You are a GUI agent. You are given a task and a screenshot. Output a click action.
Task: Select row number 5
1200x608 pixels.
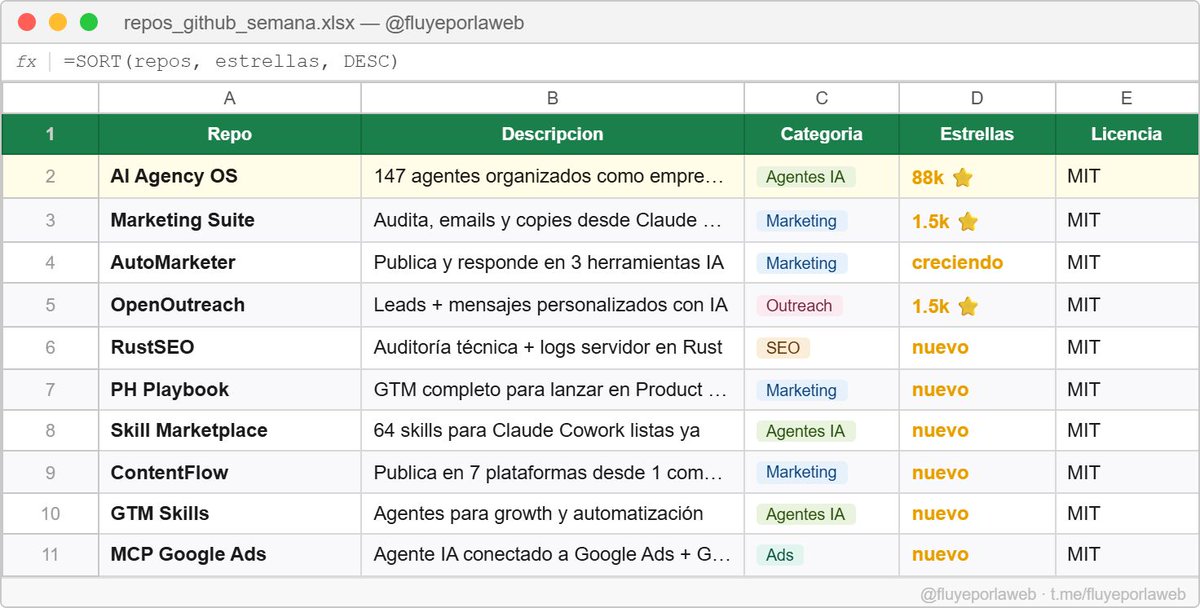click(x=50, y=305)
